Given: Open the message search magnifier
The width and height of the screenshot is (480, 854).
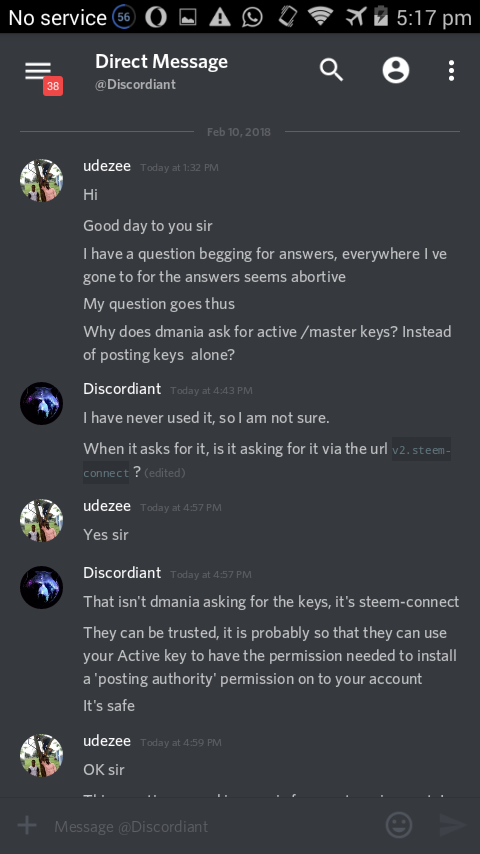Looking at the screenshot, I should tap(331, 70).
